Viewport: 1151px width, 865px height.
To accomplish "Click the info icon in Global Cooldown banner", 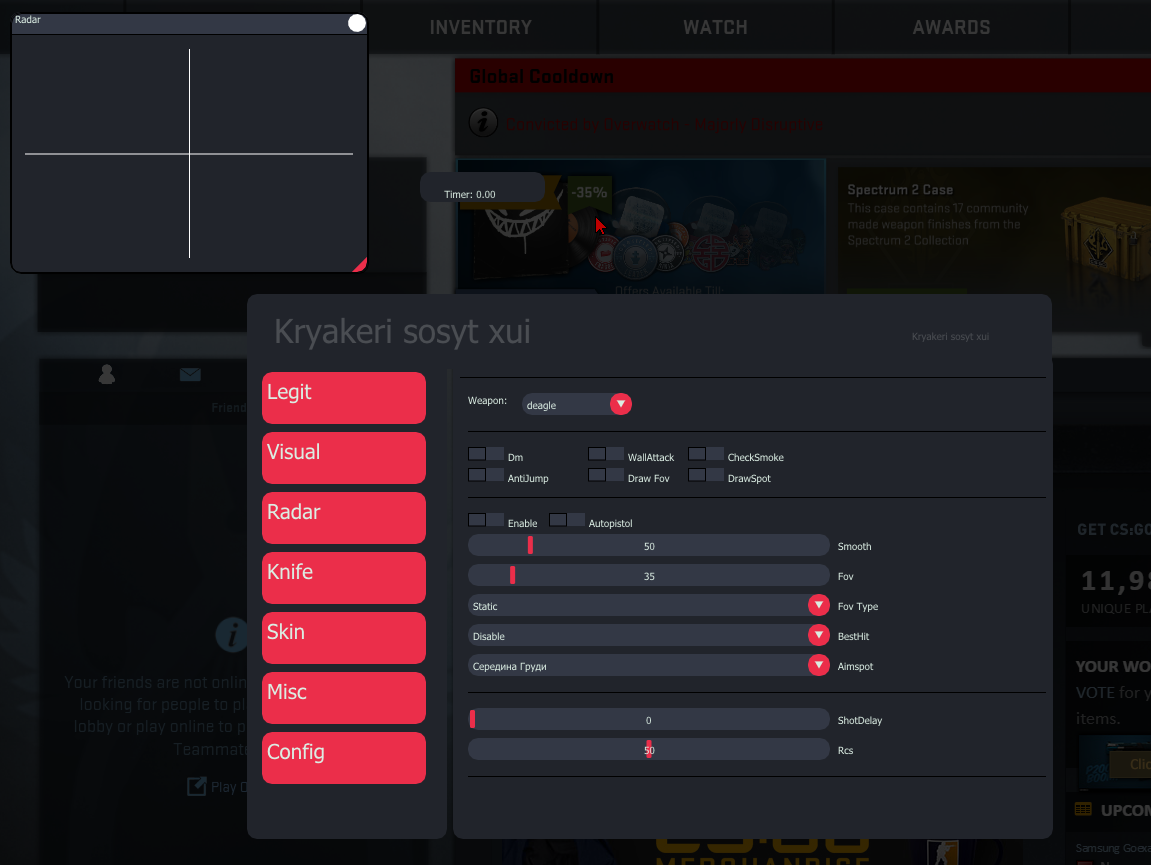I will point(483,123).
